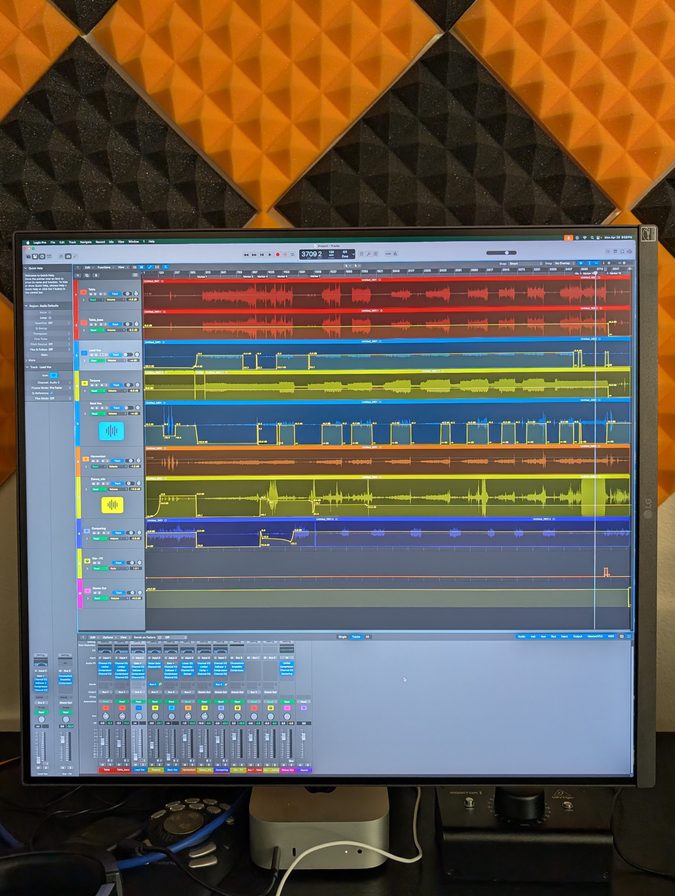Viewport: 675px width, 896px height.
Task: Open the Track menu in menu bar
Action: tap(72, 242)
